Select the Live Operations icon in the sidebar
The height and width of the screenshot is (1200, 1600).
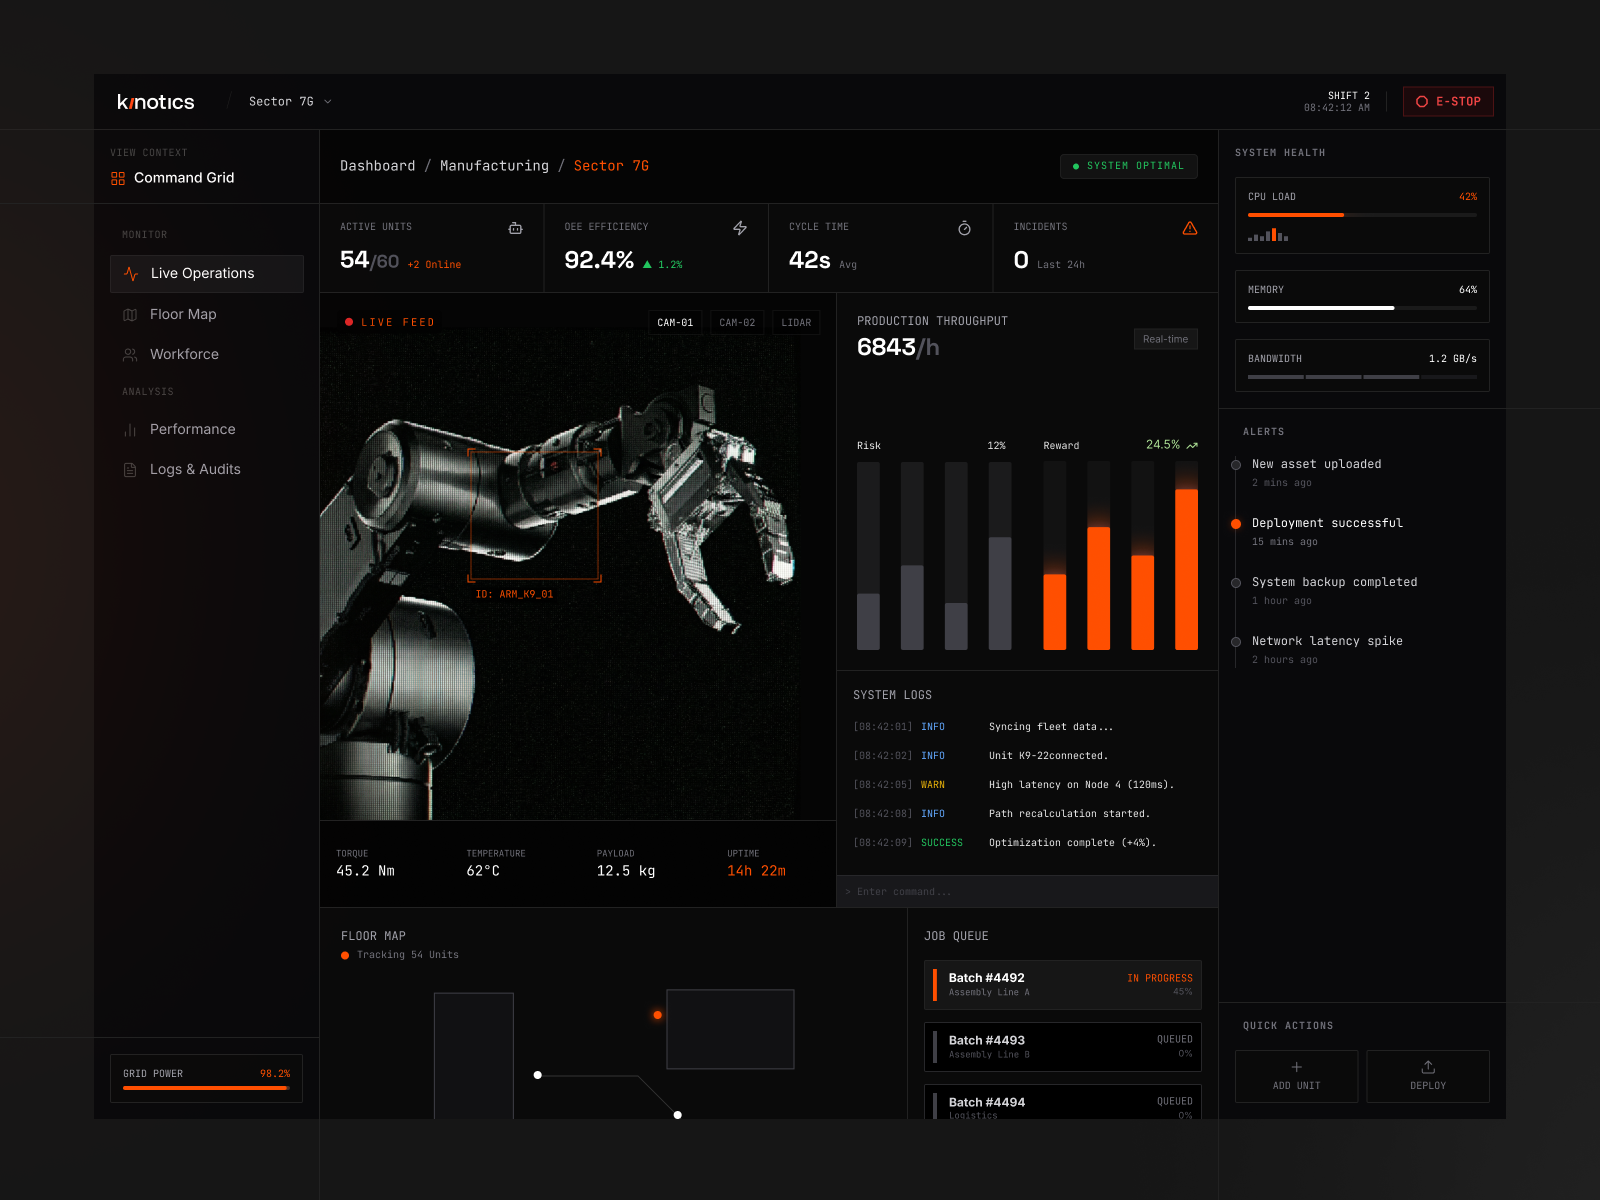(131, 273)
